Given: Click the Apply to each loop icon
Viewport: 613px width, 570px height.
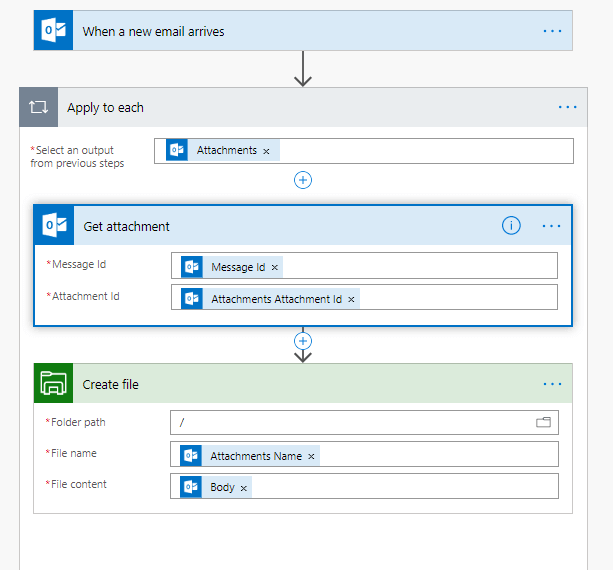Looking at the screenshot, I should tap(39, 107).
